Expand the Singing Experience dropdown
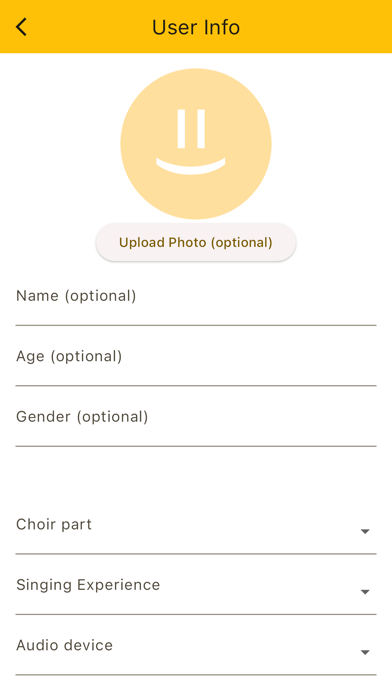Viewport: 392px width, 696px height. (196, 588)
